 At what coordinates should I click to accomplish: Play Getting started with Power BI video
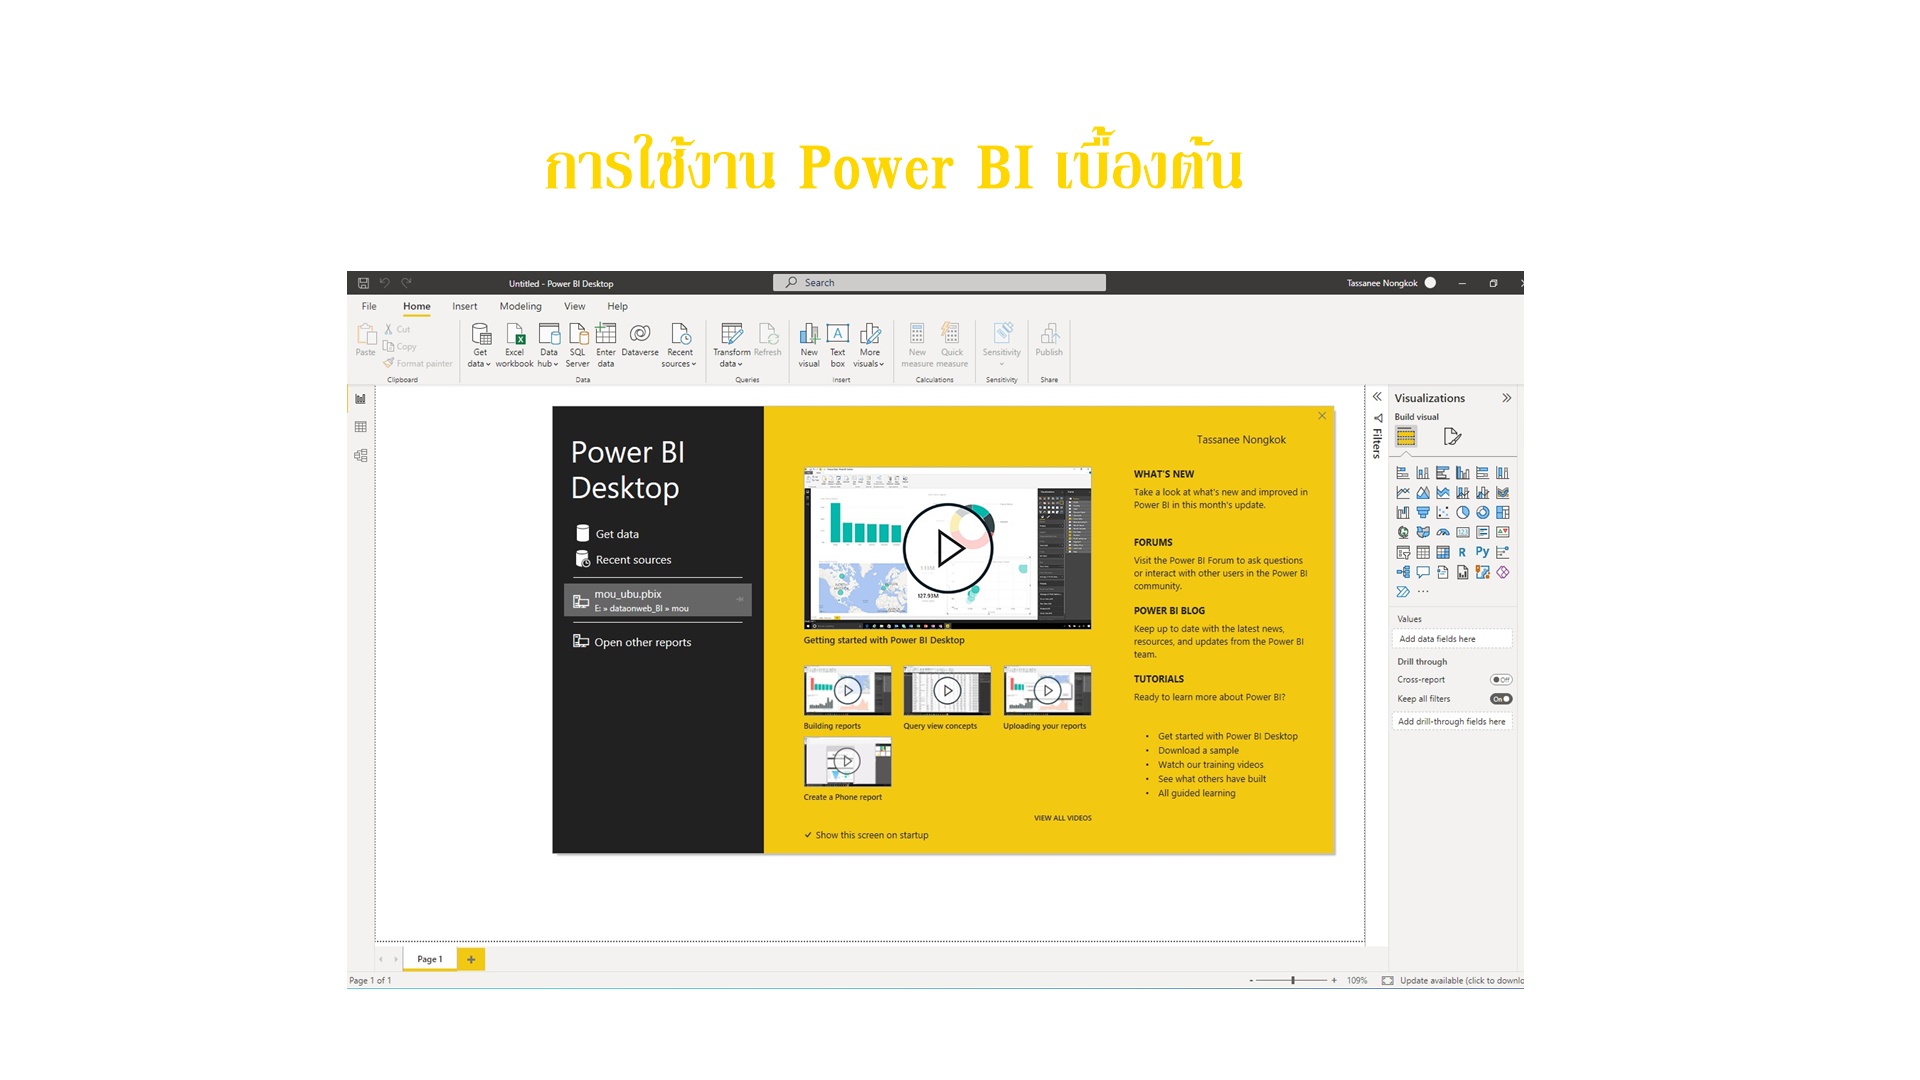pyautogui.click(x=947, y=548)
